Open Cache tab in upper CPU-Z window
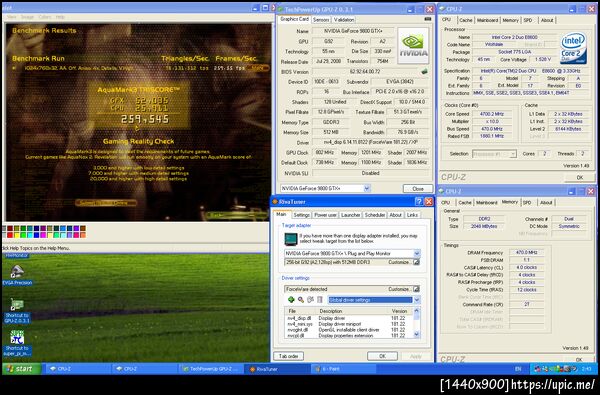Image resolution: width=600 pixels, height=395 pixels. pos(465,20)
